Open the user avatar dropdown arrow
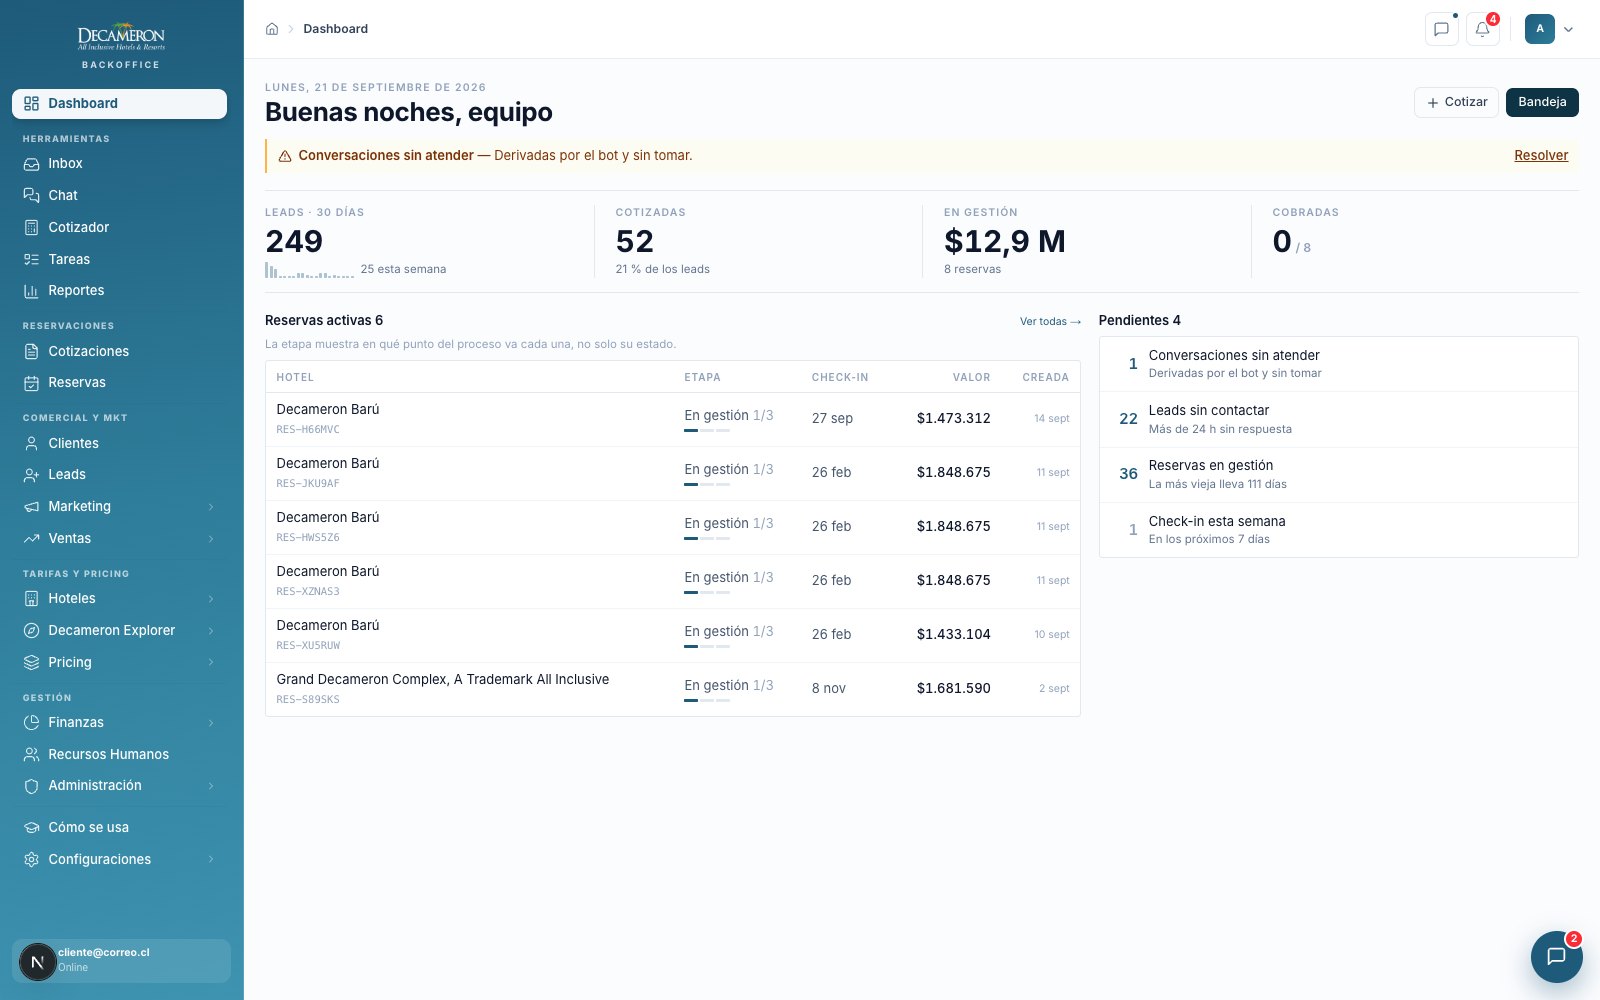The image size is (1600, 1000). pyautogui.click(x=1568, y=29)
